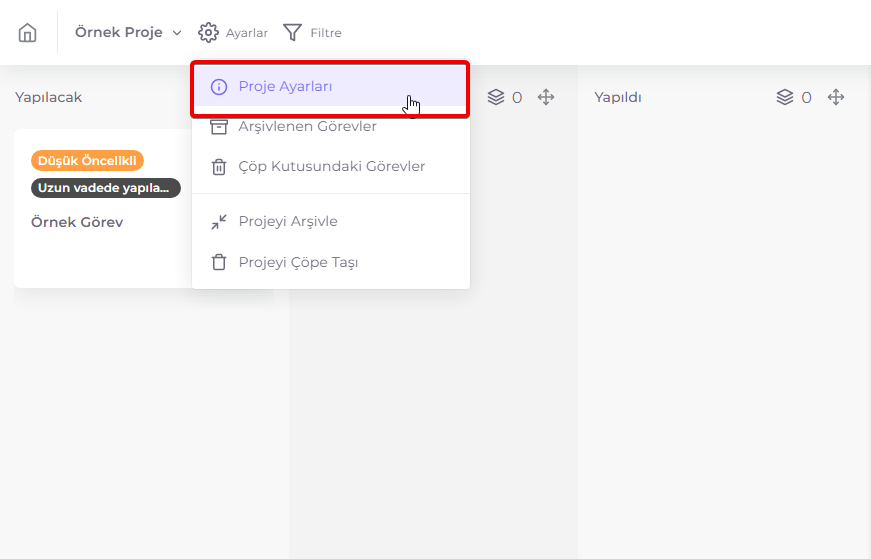Click the Proje Ayarları info icon
This screenshot has height=559, width=871.
coord(219,87)
